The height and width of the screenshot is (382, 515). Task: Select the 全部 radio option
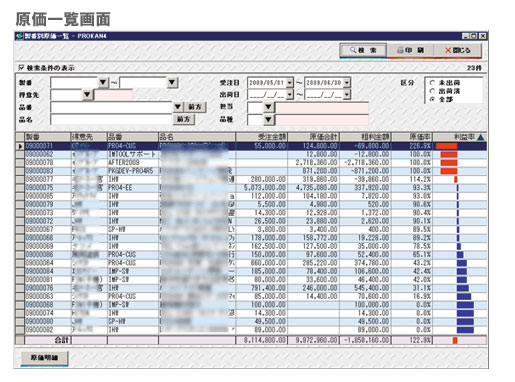tap(433, 99)
